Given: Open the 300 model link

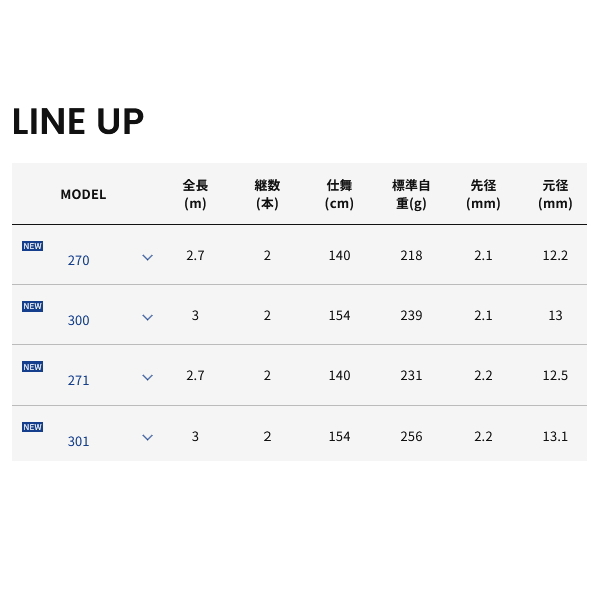Looking at the screenshot, I should coord(78,320).
